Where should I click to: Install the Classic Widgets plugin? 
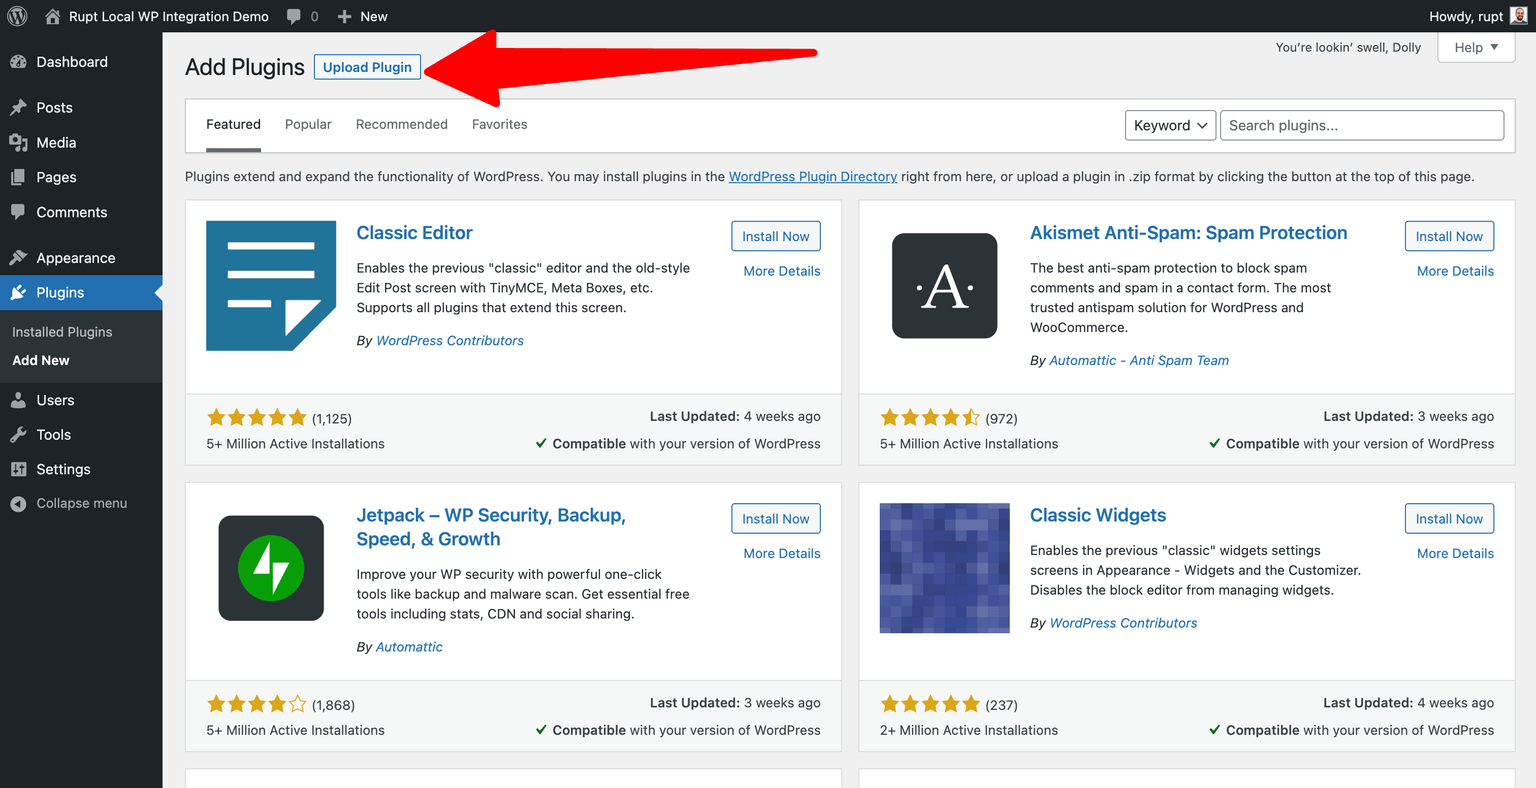click(1449, 518)
